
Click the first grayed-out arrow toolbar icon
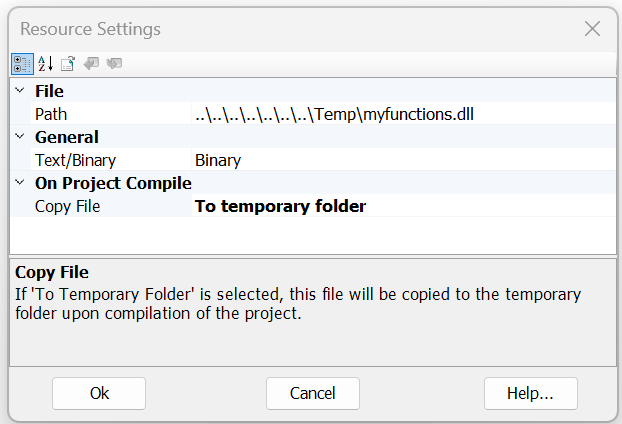92,64
